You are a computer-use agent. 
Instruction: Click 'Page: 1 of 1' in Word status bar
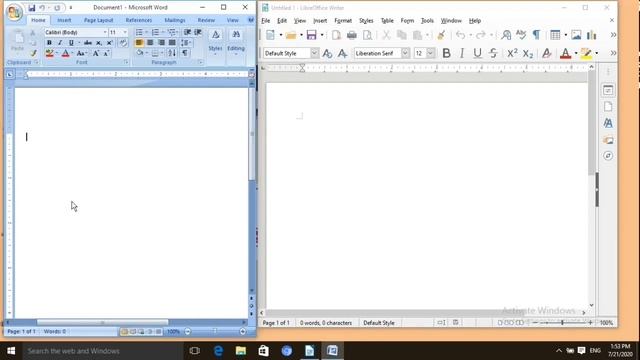21,331
